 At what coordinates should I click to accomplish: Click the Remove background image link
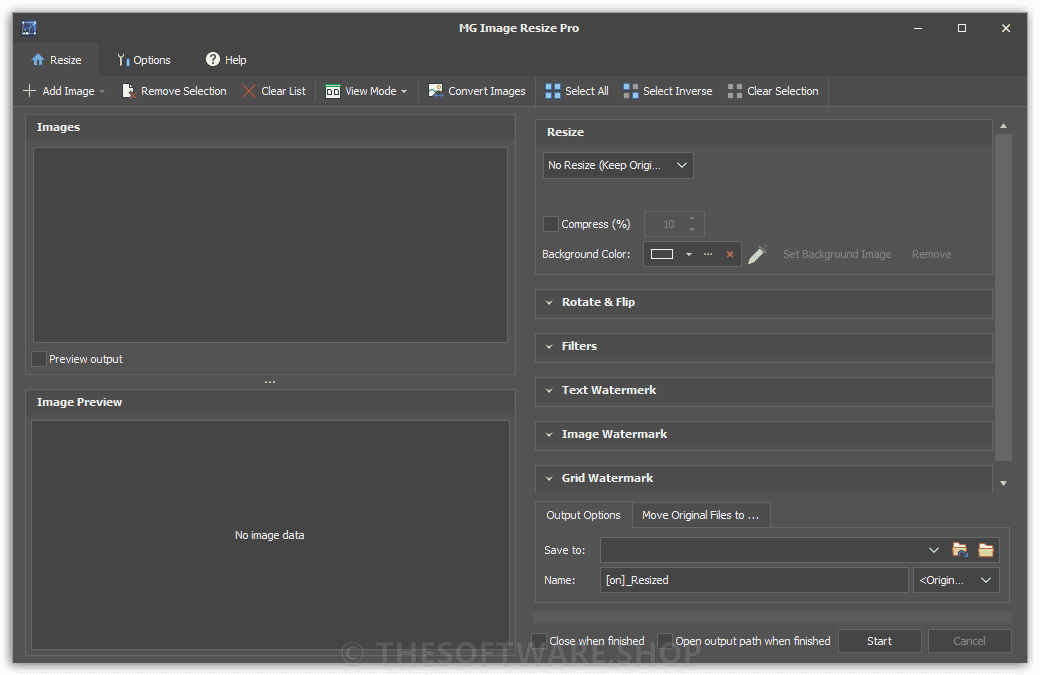931,254
